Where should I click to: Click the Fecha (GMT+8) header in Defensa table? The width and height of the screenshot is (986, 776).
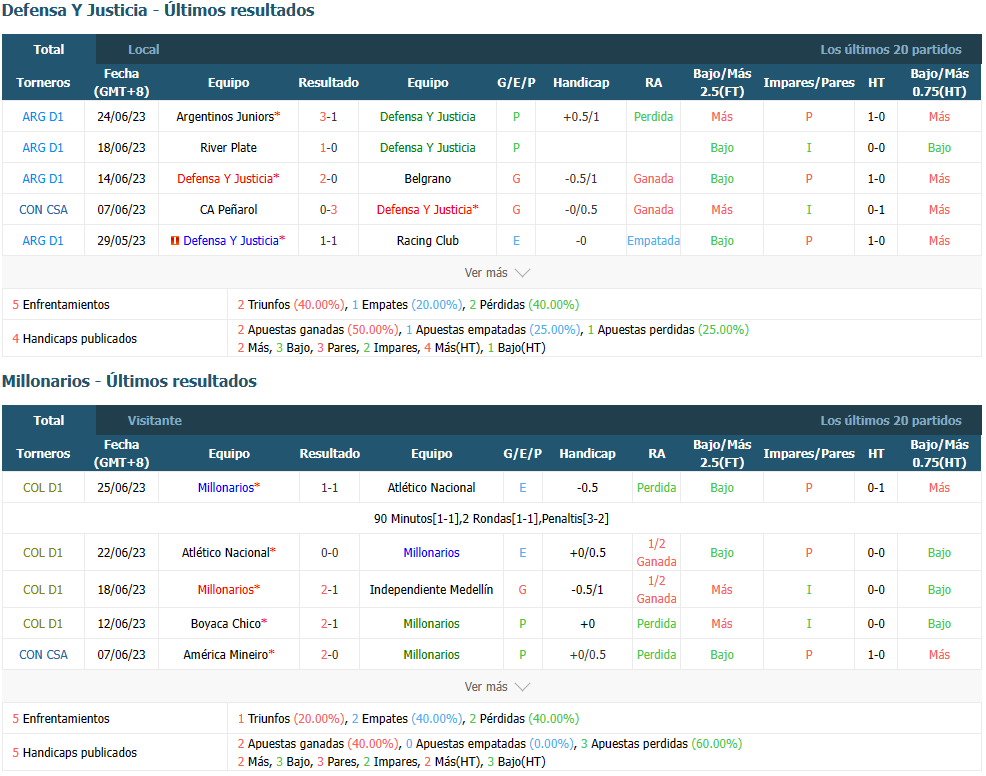pyautogui.click(x=121, y=82)
